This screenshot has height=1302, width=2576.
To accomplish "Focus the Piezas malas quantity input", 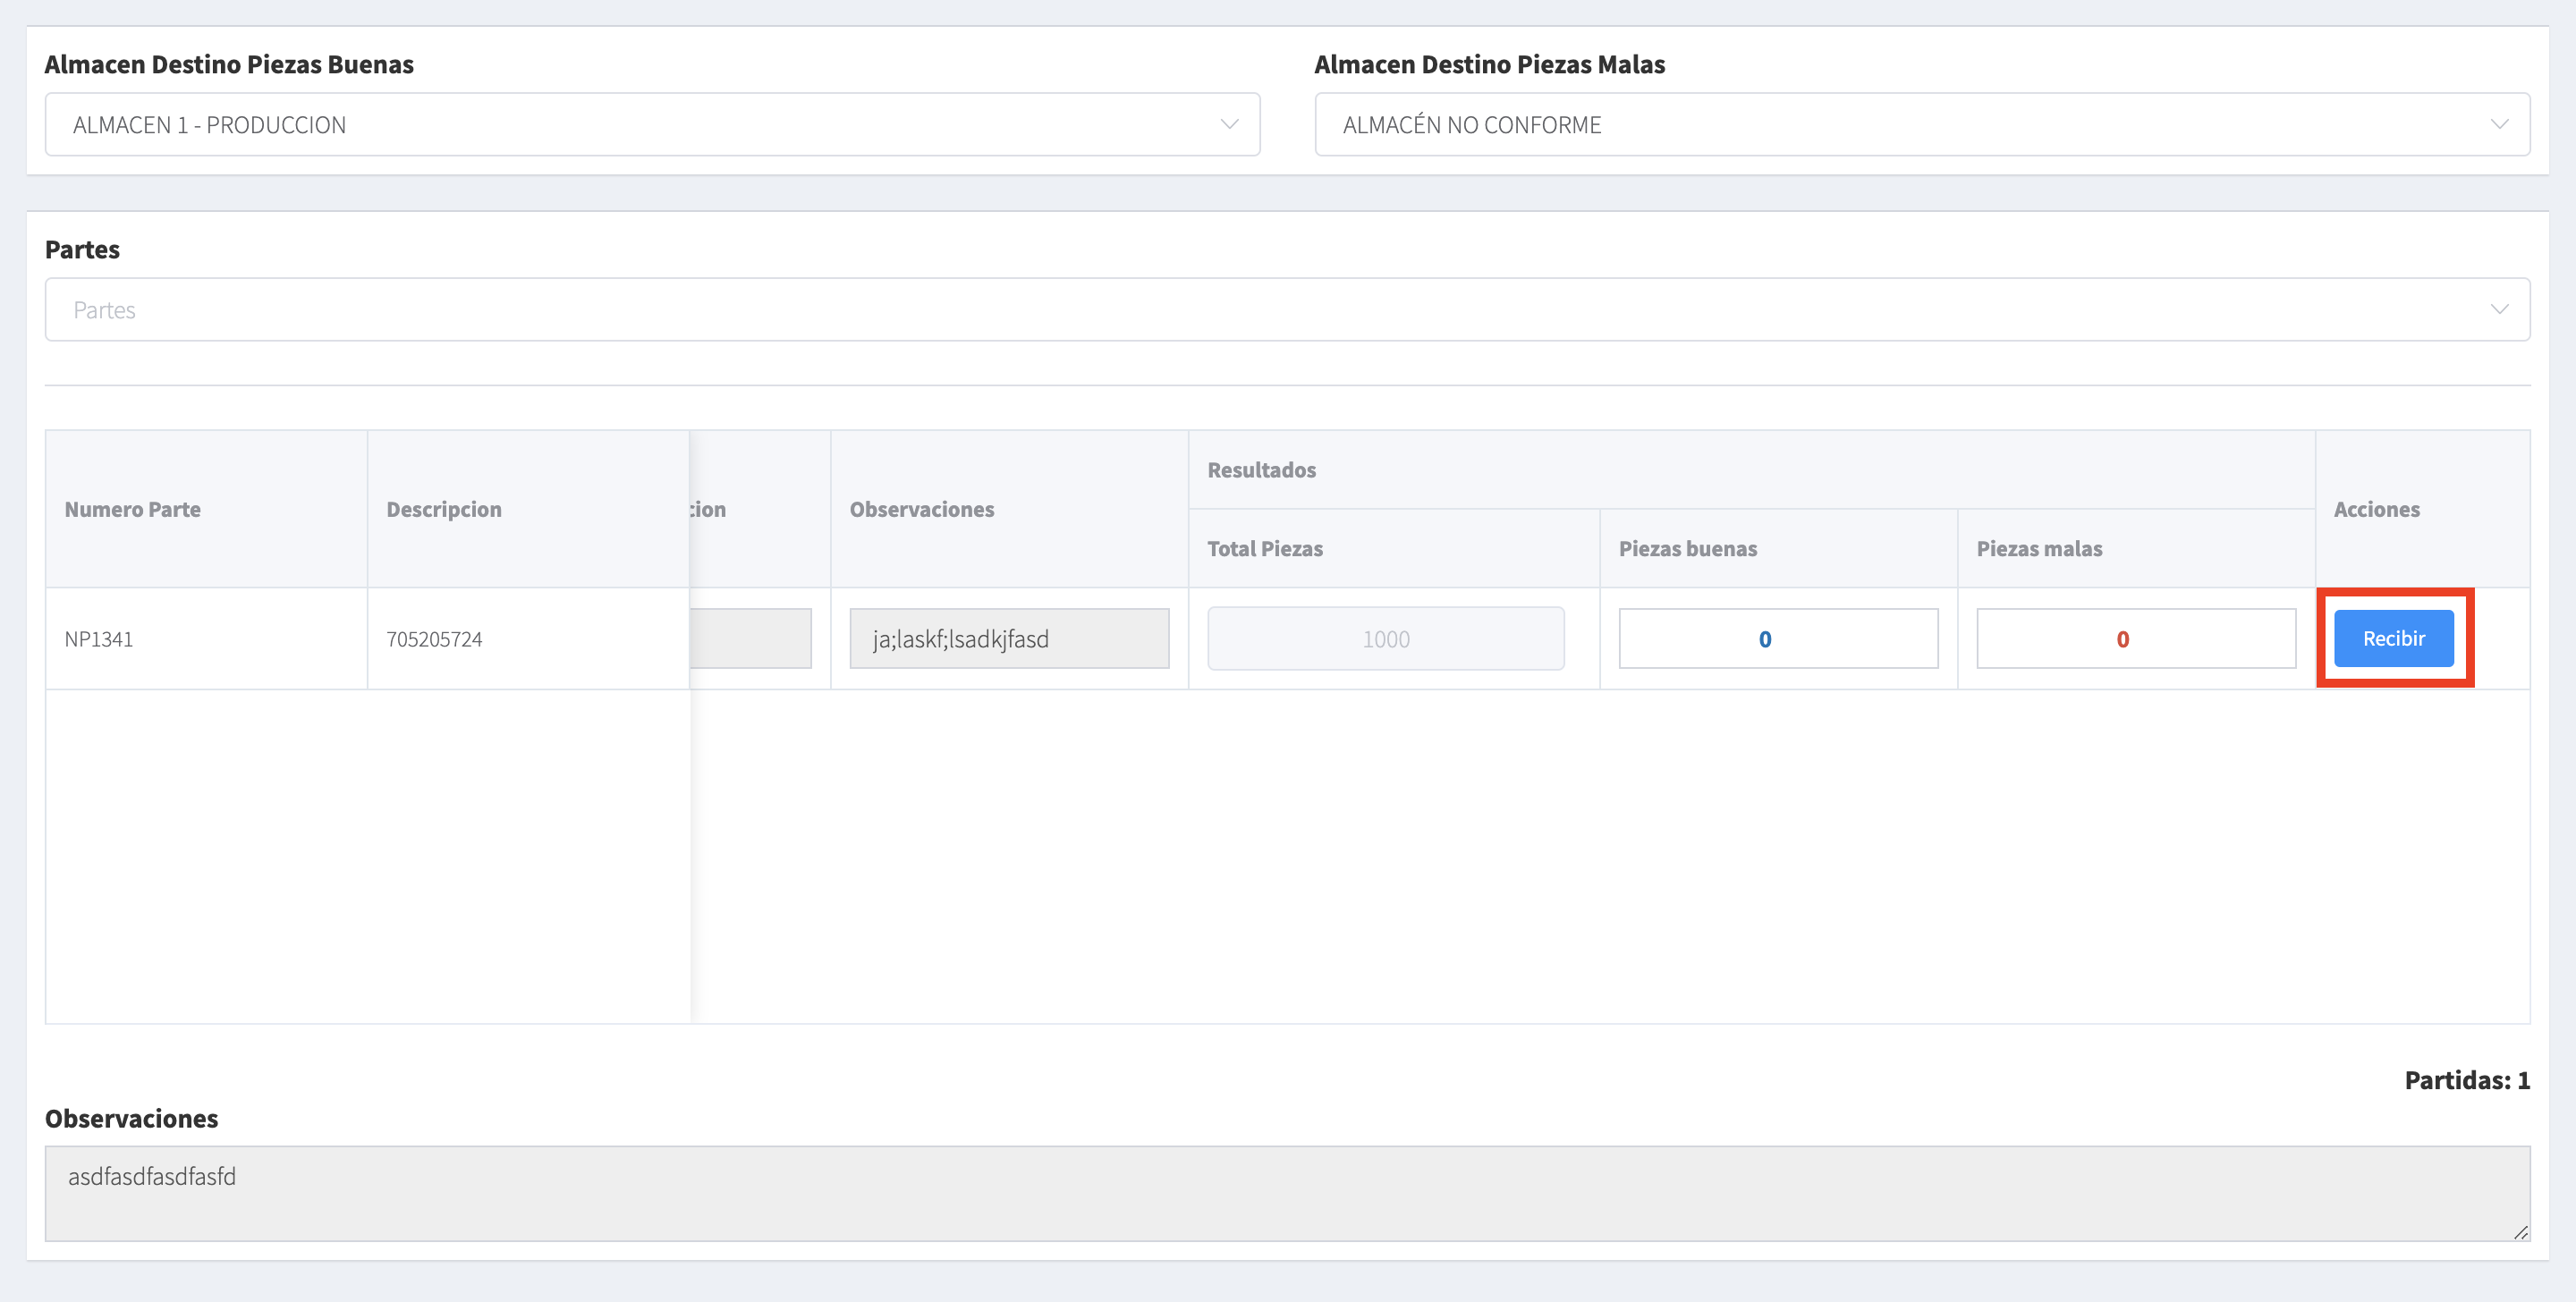I will [x=2135, y=639].
